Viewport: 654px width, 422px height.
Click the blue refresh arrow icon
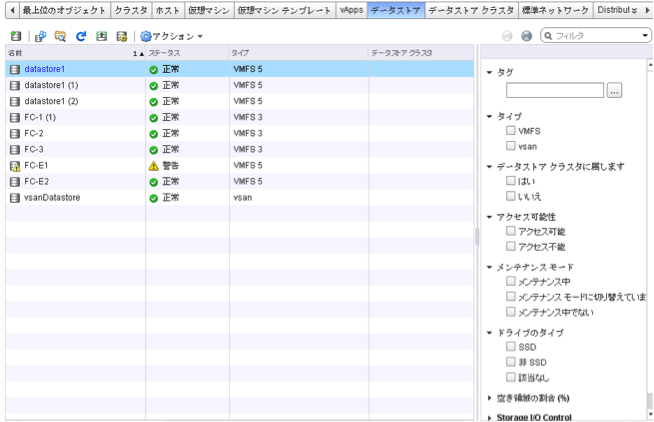coord(81,35)
